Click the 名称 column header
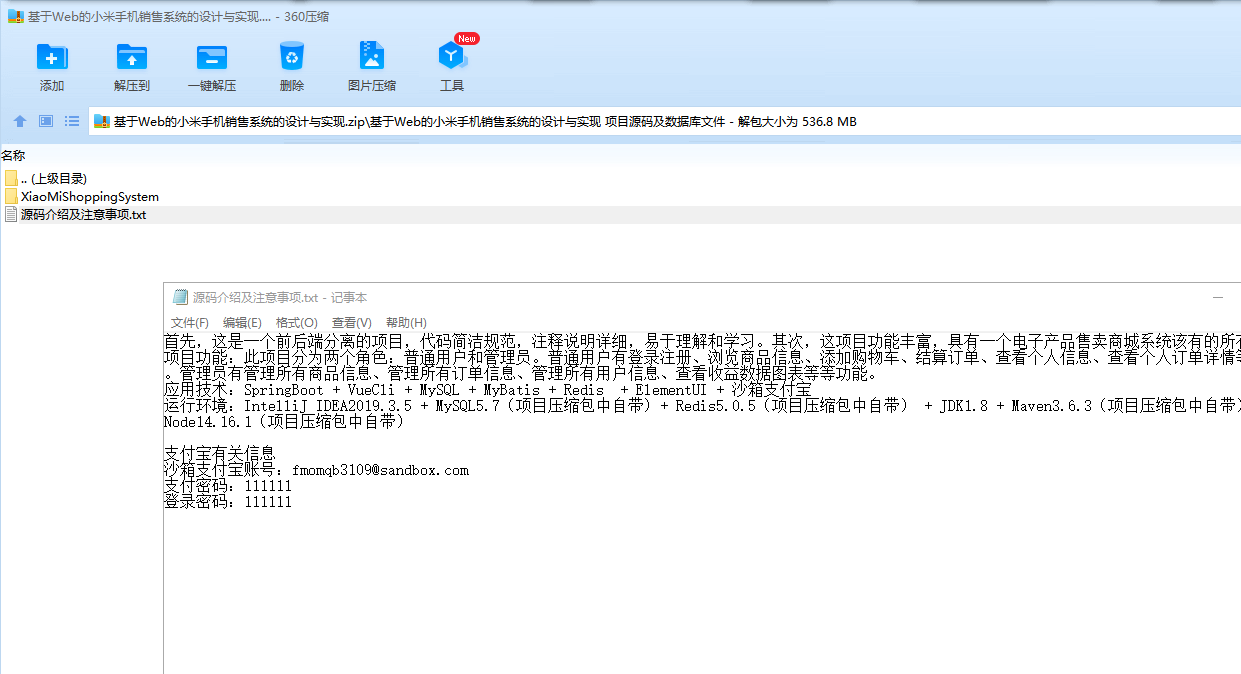This screenshot has height=674, width=1241. click(x=13, y=156)
